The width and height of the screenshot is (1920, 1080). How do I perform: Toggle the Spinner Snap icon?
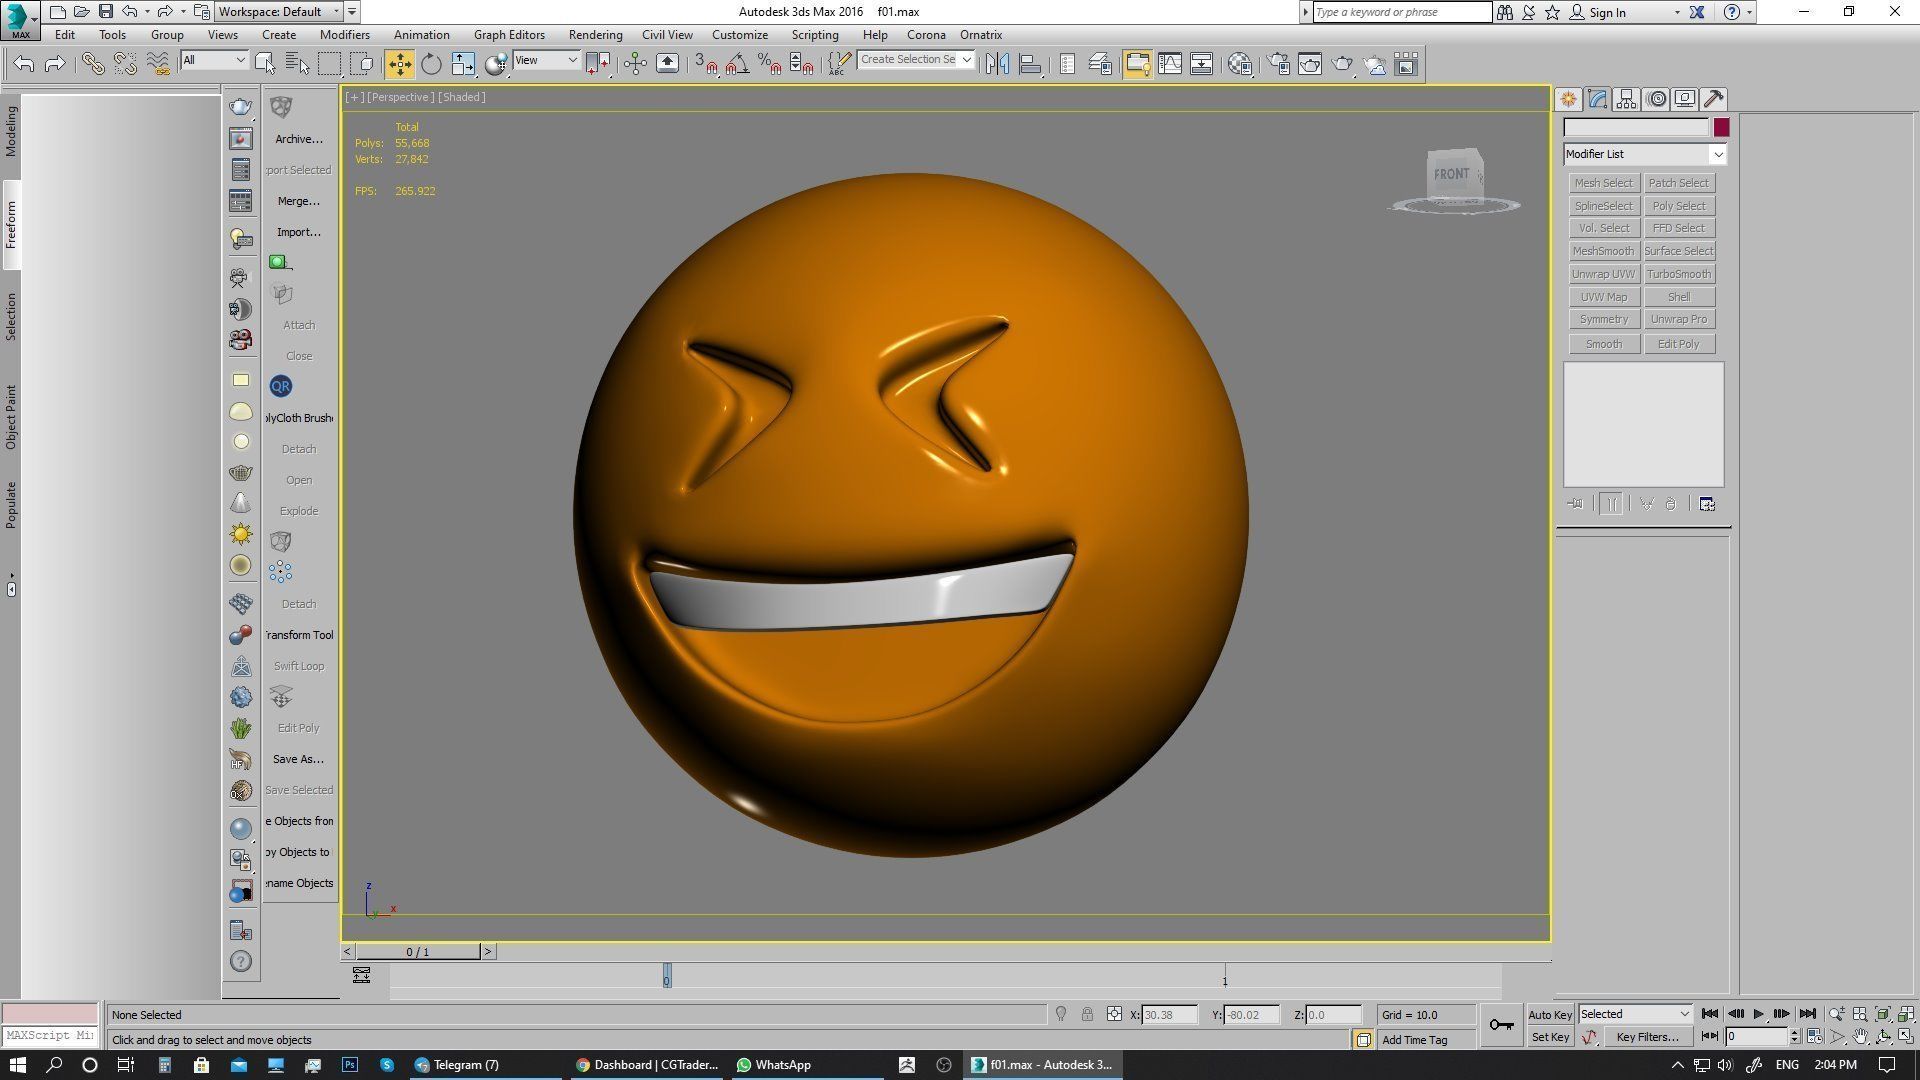click(801, 64)
